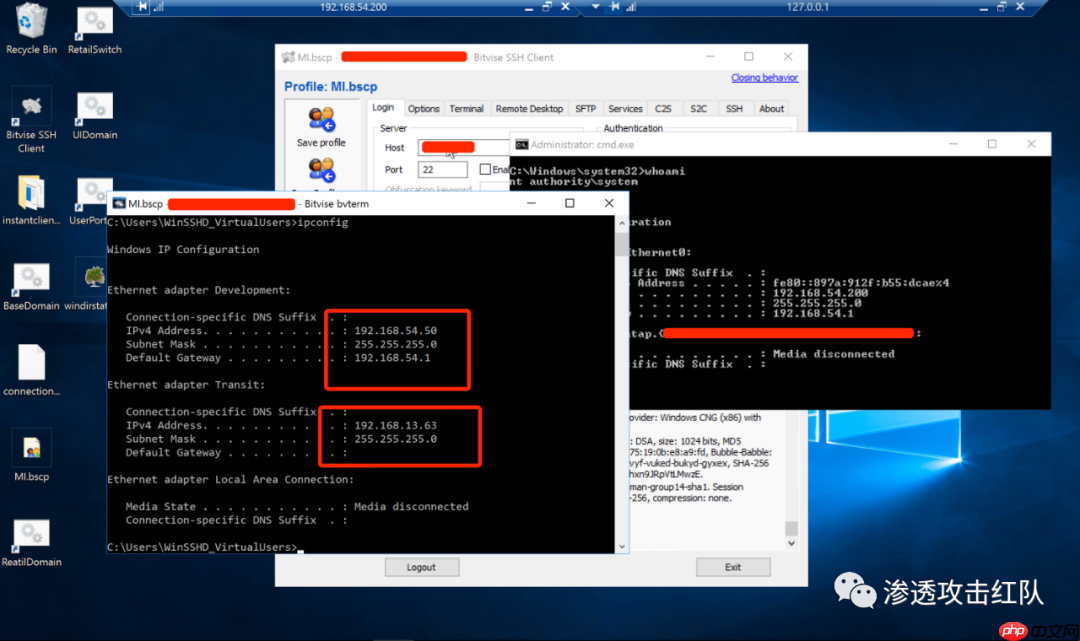Restore the 192.168.54.200 session window
This screenshot has width=1080, height=641.
[x=547, y=7]
